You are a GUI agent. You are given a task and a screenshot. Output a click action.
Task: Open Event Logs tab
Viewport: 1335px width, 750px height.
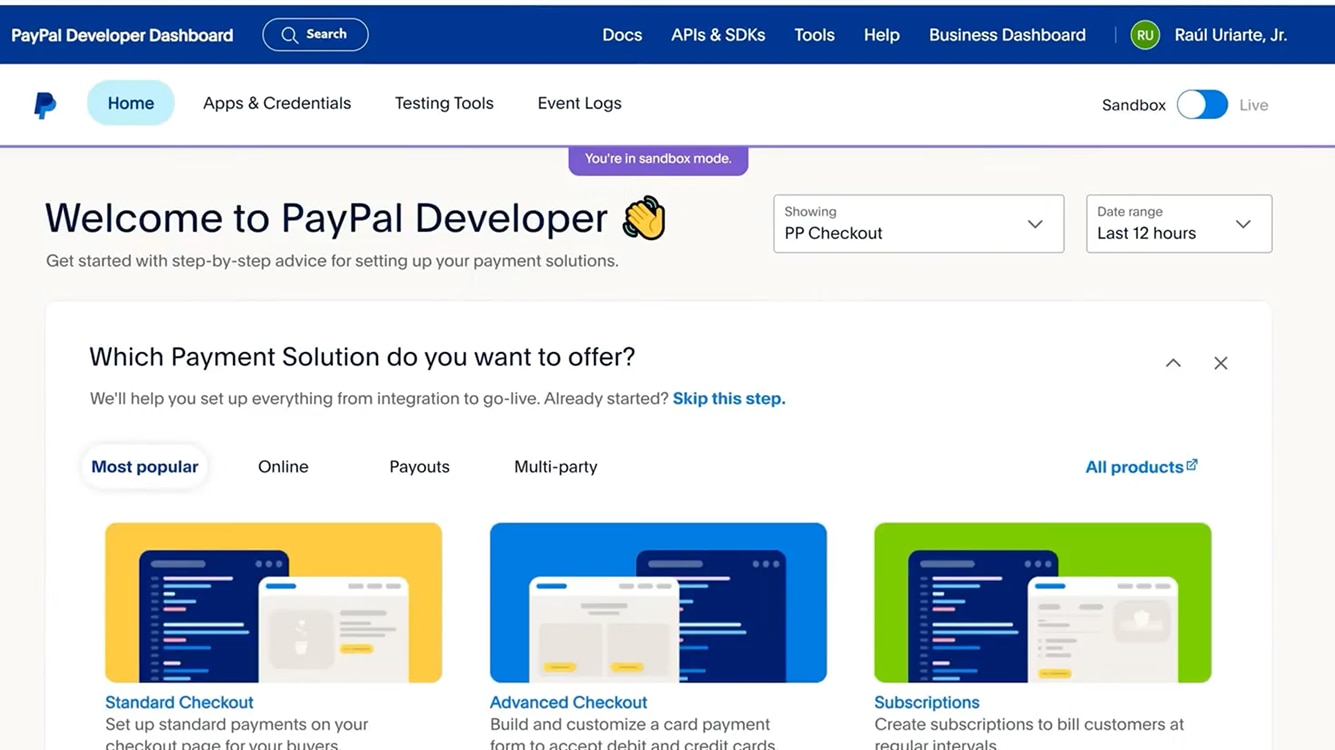coord(579,103)
